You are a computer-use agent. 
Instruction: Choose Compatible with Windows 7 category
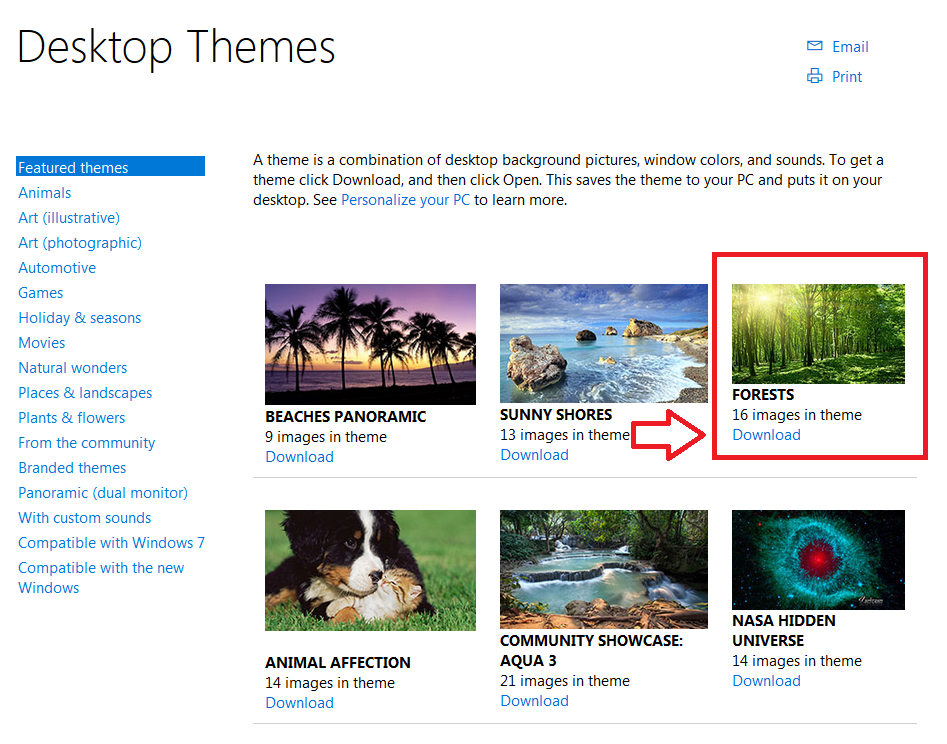tap(111, 543)
